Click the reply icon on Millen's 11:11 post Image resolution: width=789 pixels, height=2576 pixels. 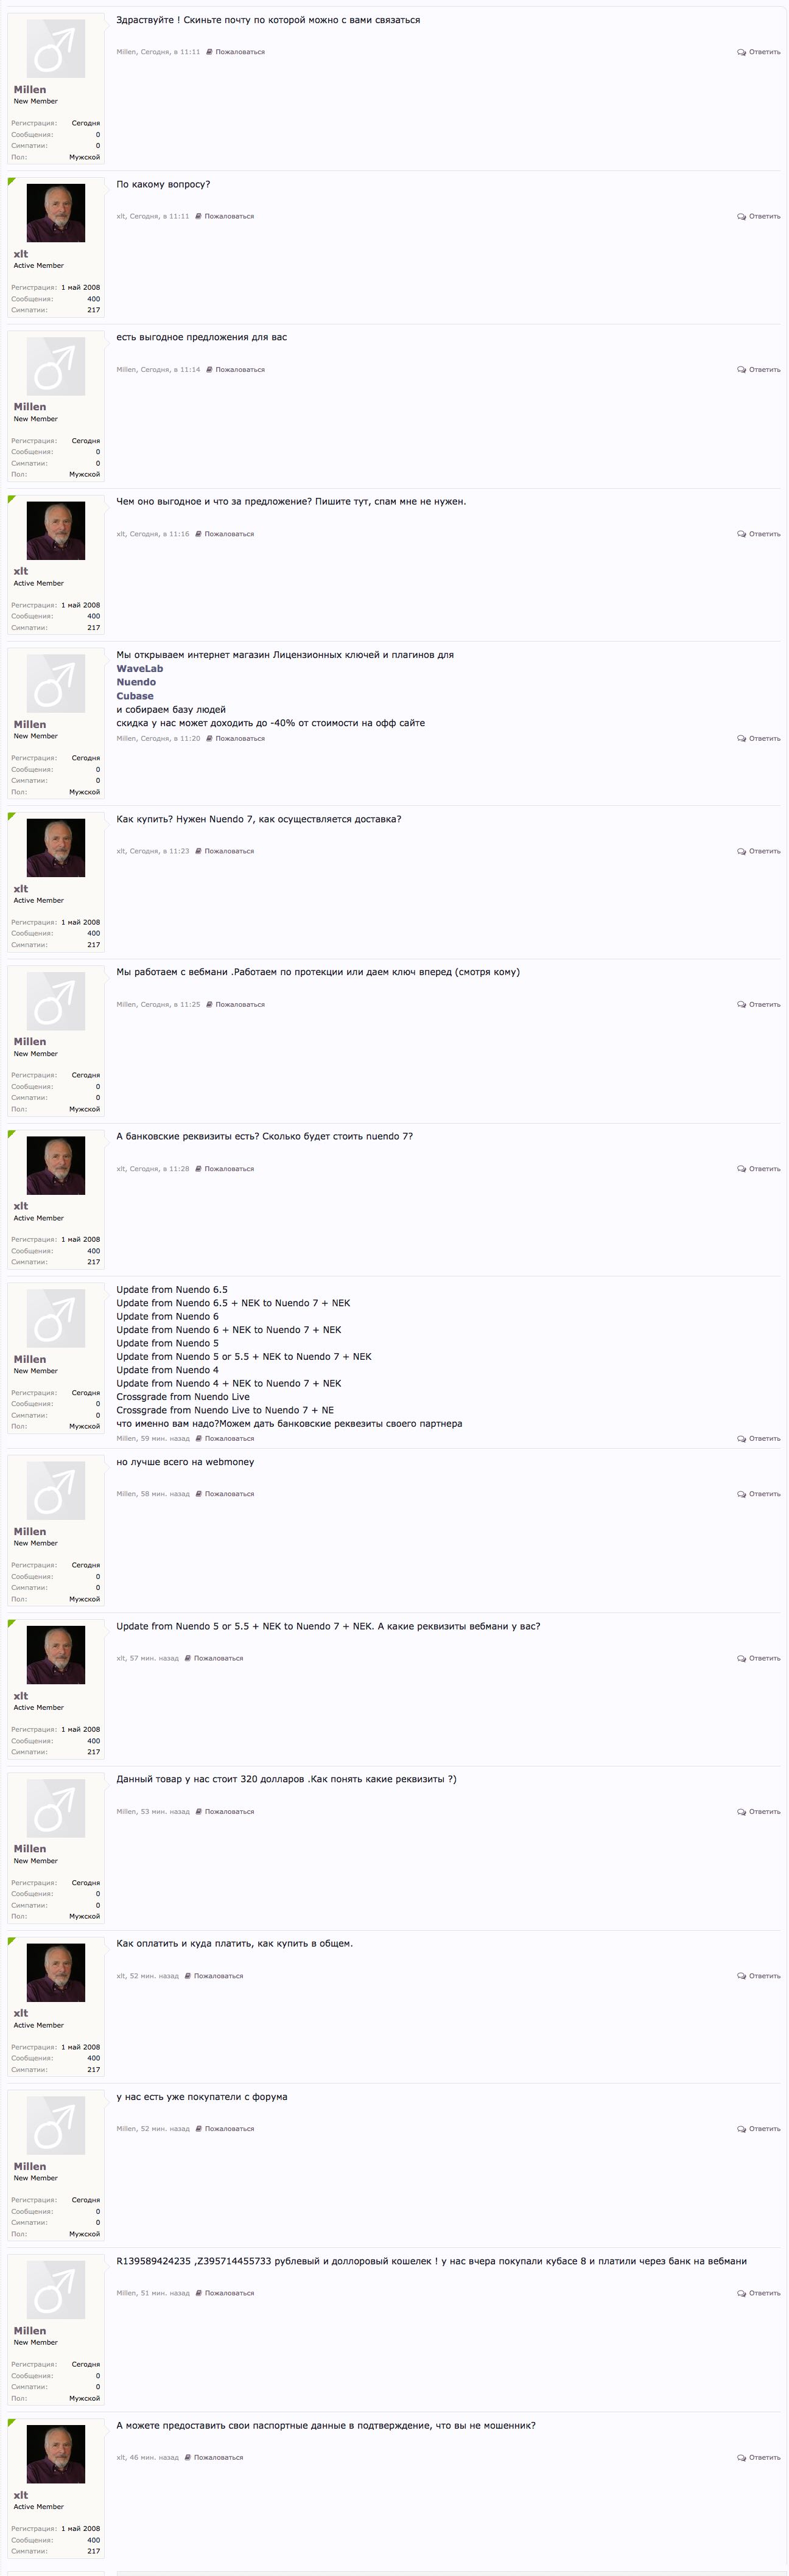(x=741, y=52)
